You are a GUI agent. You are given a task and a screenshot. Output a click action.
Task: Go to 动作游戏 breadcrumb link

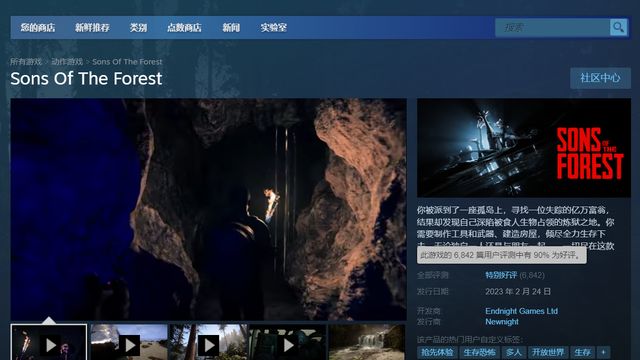click(x=67, y=62)
